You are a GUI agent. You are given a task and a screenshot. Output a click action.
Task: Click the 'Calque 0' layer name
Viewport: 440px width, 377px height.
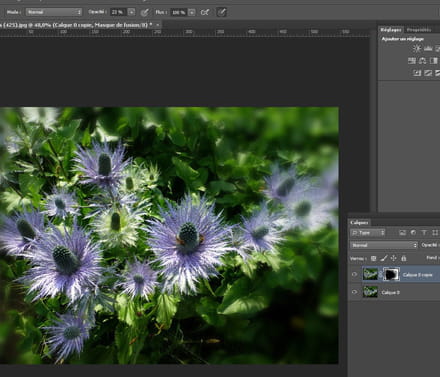click(x=390, y=292)
